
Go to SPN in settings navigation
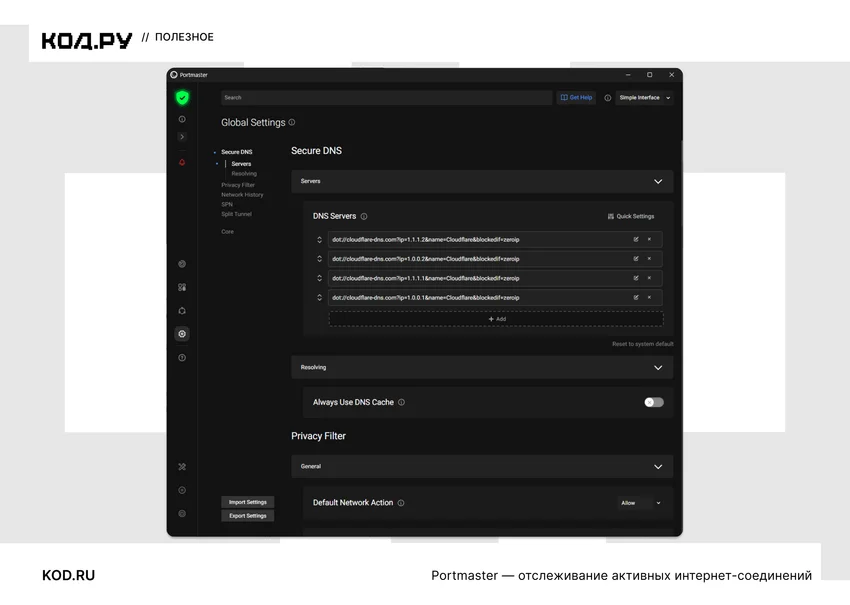pos(227,204)
